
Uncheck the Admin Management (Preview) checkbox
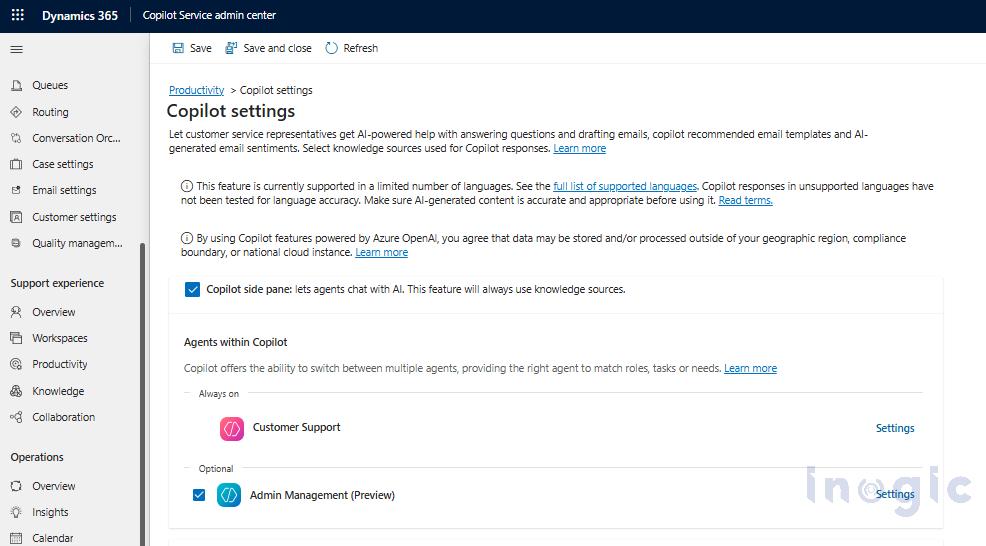coord(199,495)
